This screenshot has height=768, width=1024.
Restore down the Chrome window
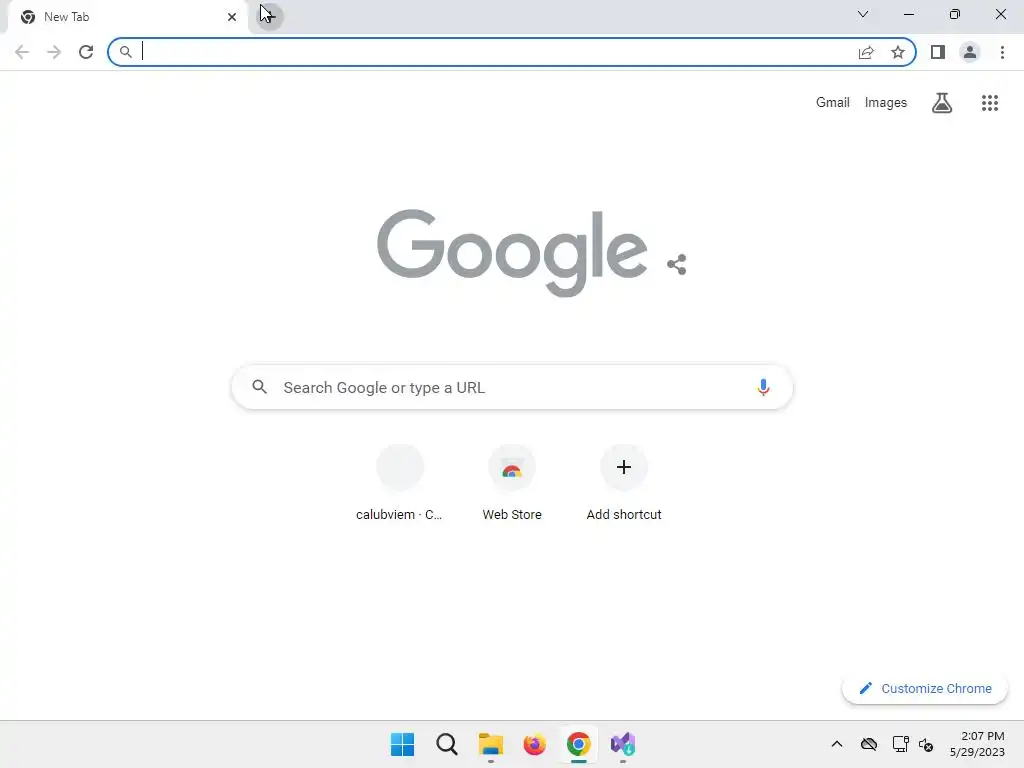(x=955, y=14)
